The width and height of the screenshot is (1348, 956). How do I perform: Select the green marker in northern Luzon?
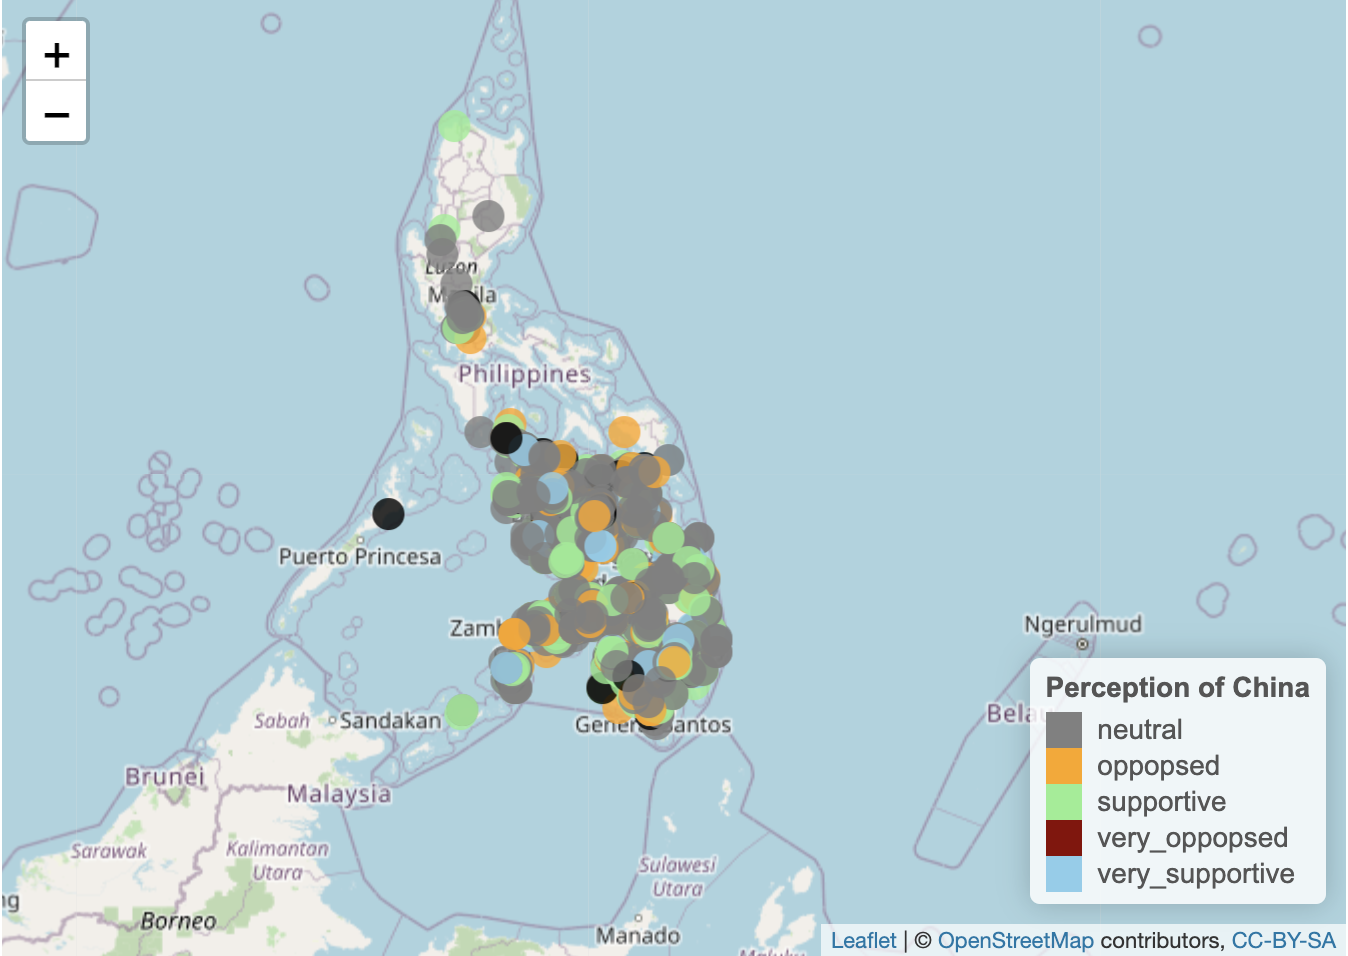click(454, 126)
